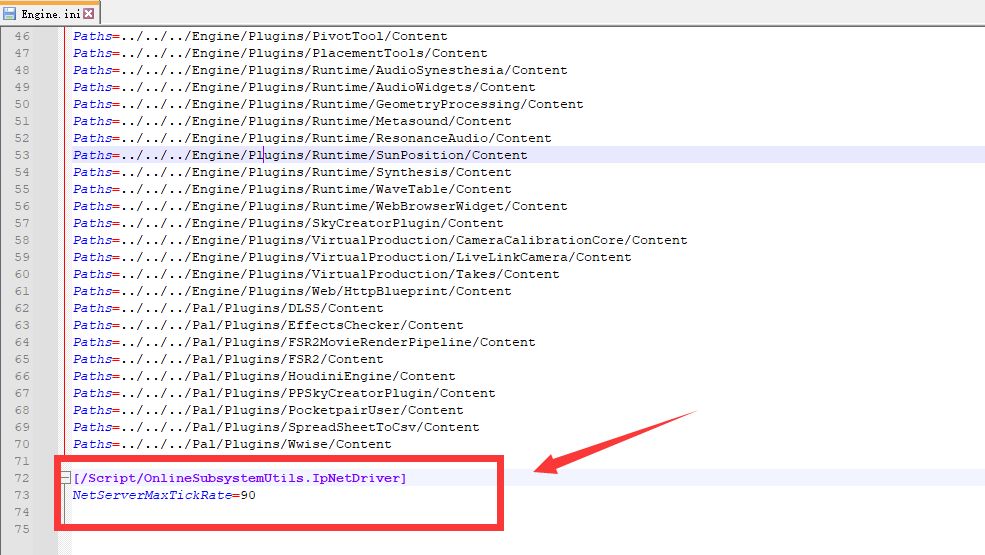Click the FSR2MovieRenderPipeline/Content path line
Viewport: 985px width, 555px height.
pyautogui.click(x=304, y=341)
